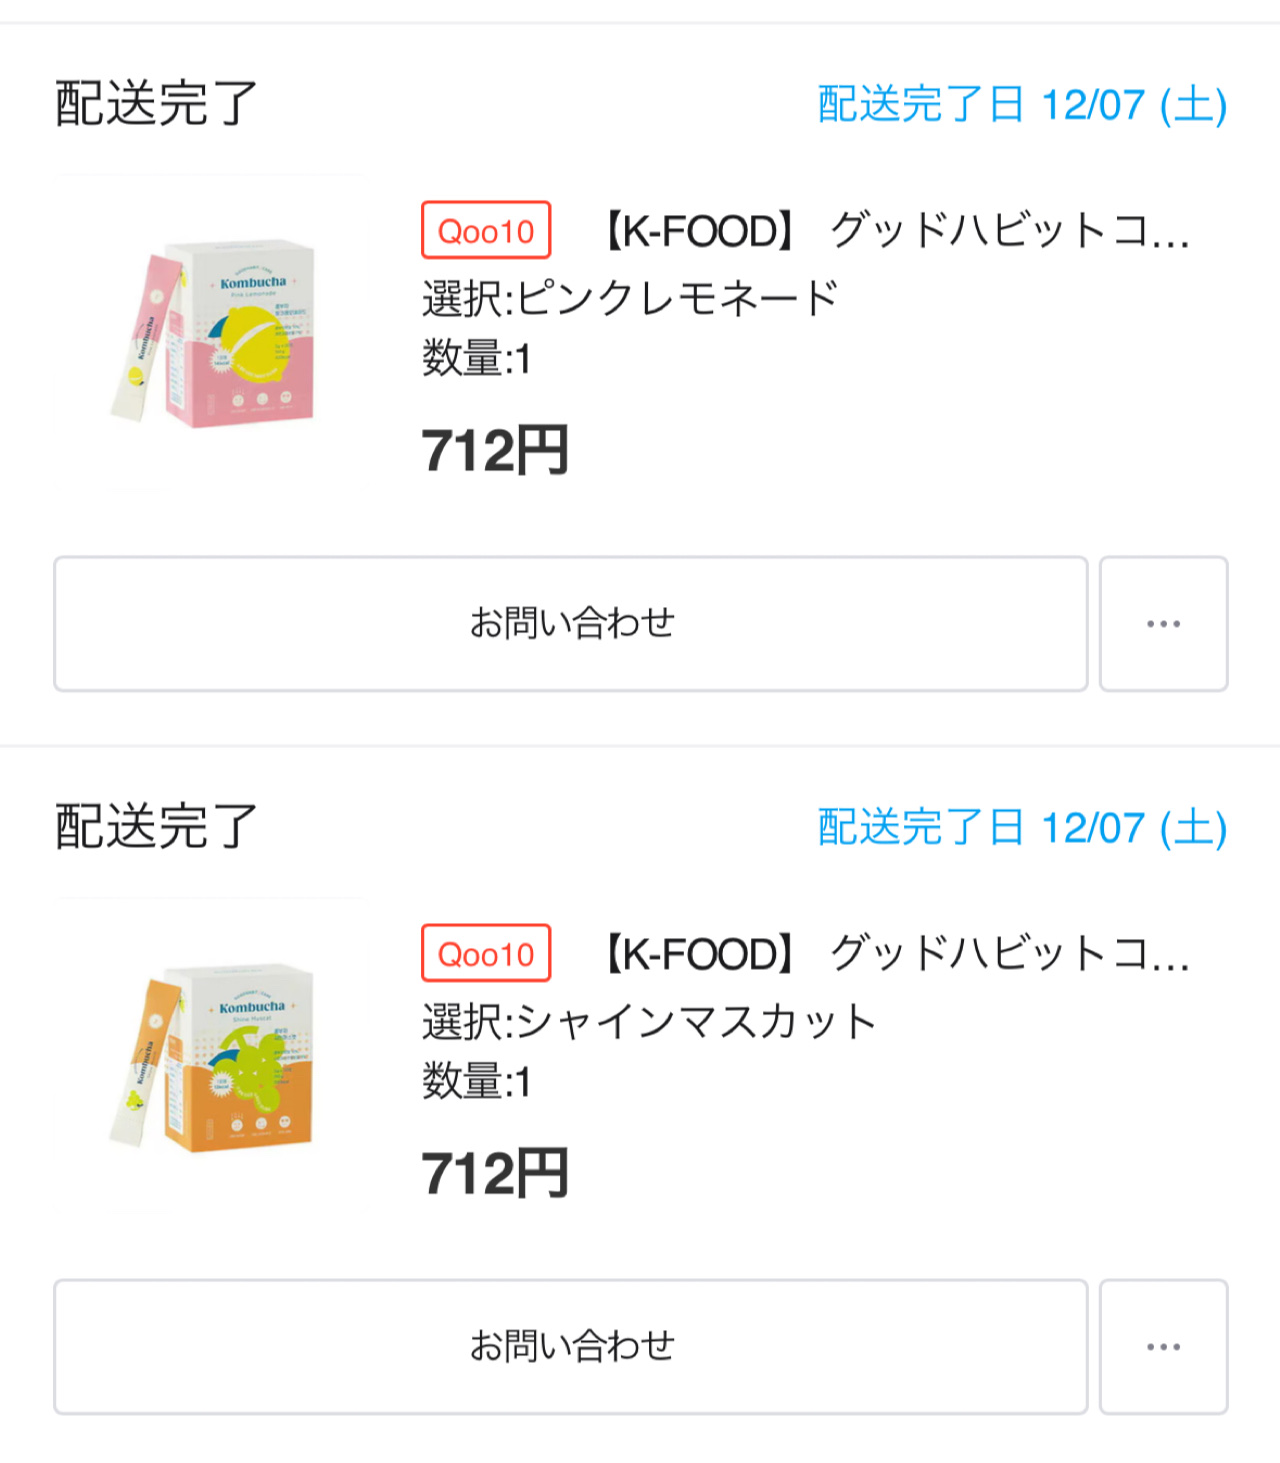Click 712円 price of Shine Muscat item
Image resolution: width=1280 pixels, height=1463 pixels.
(495, 1173)
